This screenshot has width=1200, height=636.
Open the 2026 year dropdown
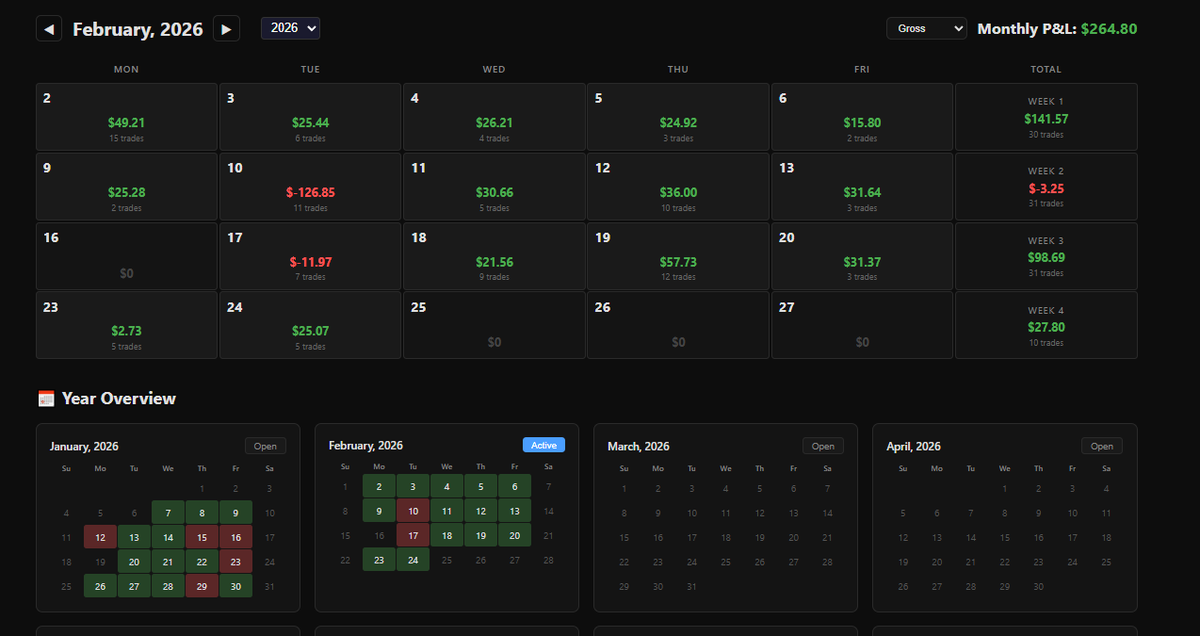tap(290, 28)
